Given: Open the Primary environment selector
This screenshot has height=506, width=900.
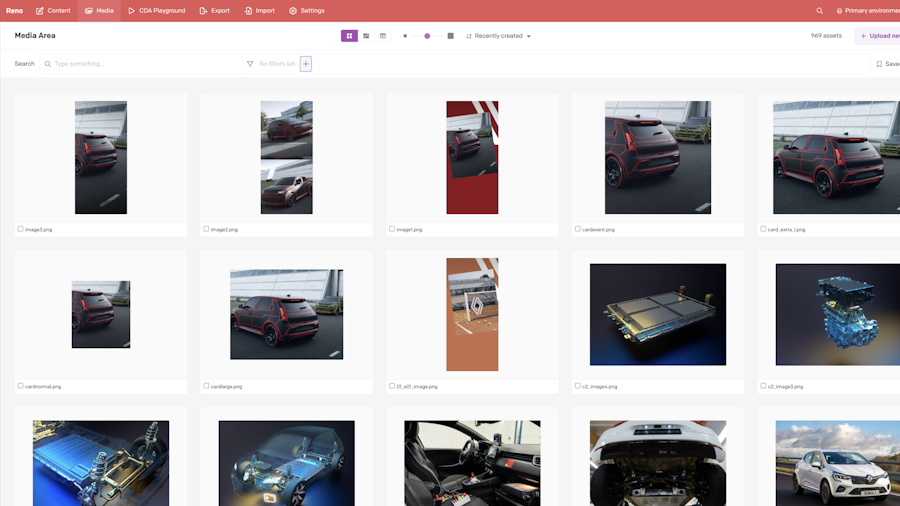Looking at the screenshot, I should (866, 11).
